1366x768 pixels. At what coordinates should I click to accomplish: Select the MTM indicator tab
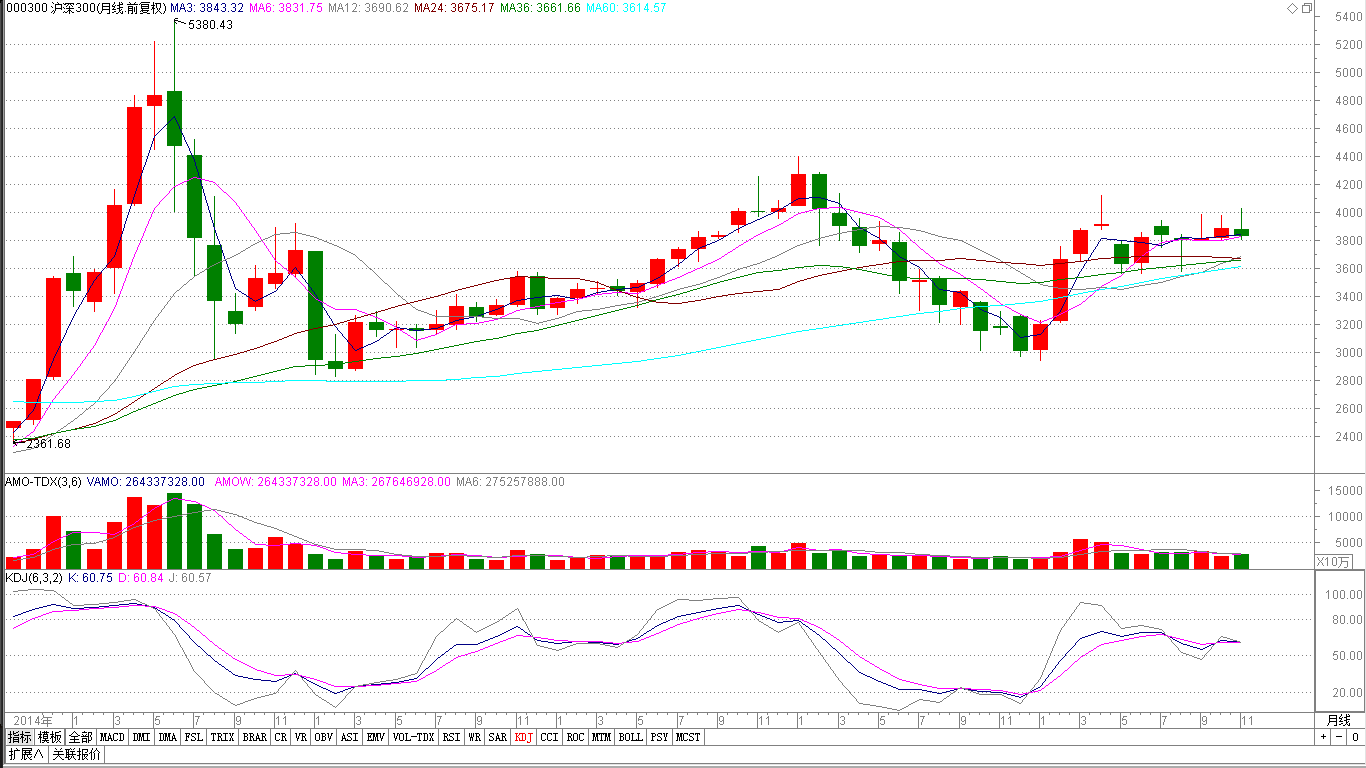[x=600, y=737]
